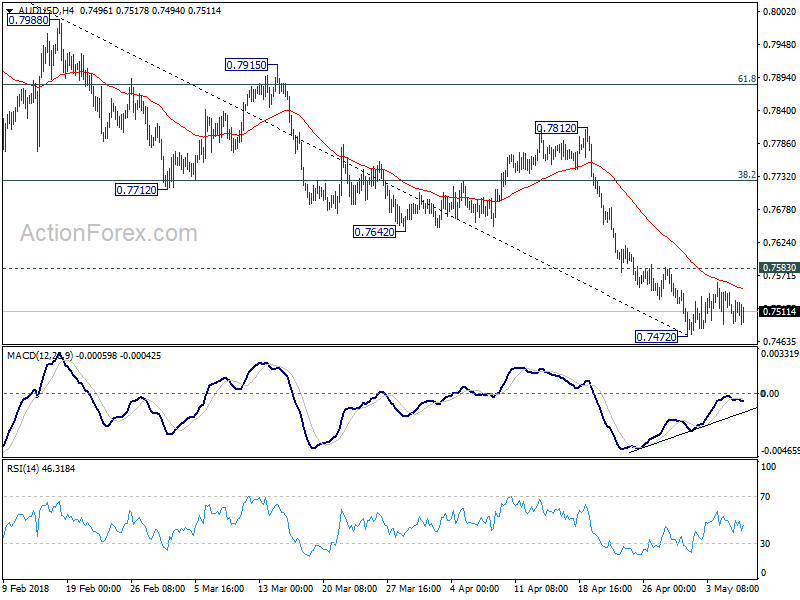The width and height of the screenshot is (800, 600).
Task: Click the 3 May 08:00 time label
Action: tap(733, 588)
